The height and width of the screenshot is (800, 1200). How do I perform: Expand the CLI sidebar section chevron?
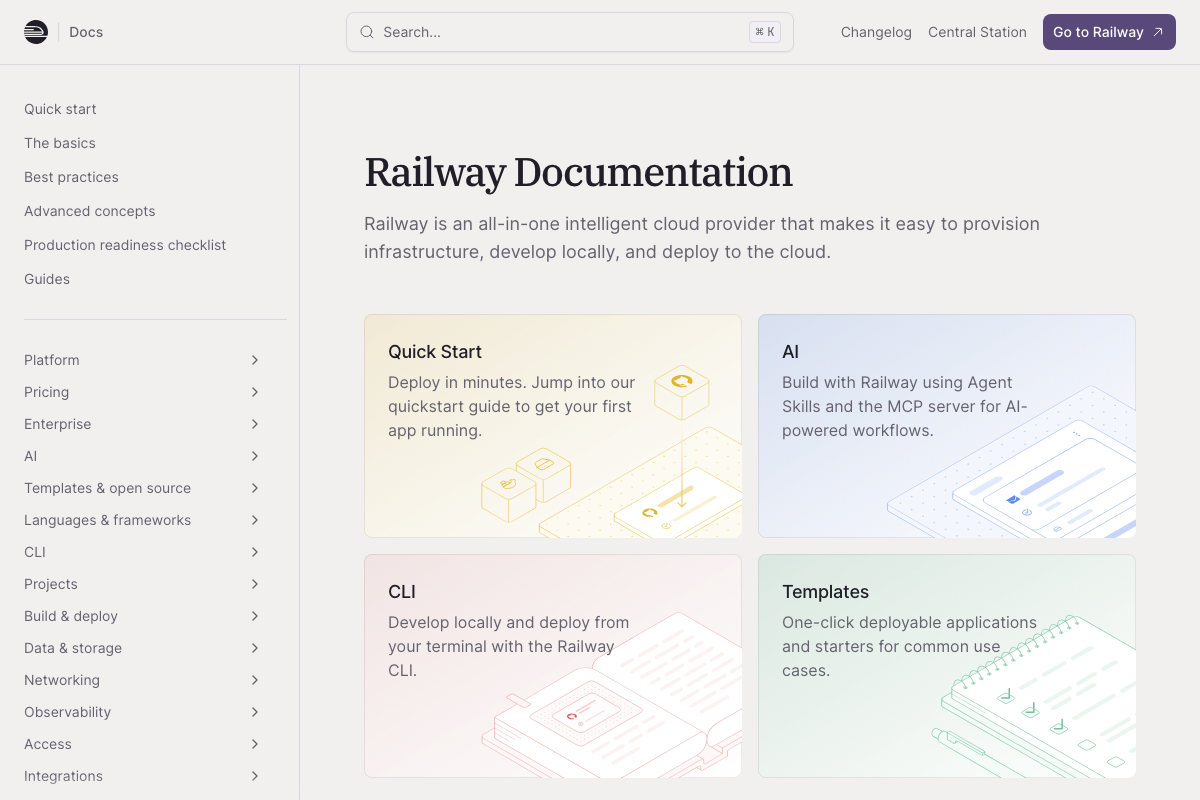255,552
